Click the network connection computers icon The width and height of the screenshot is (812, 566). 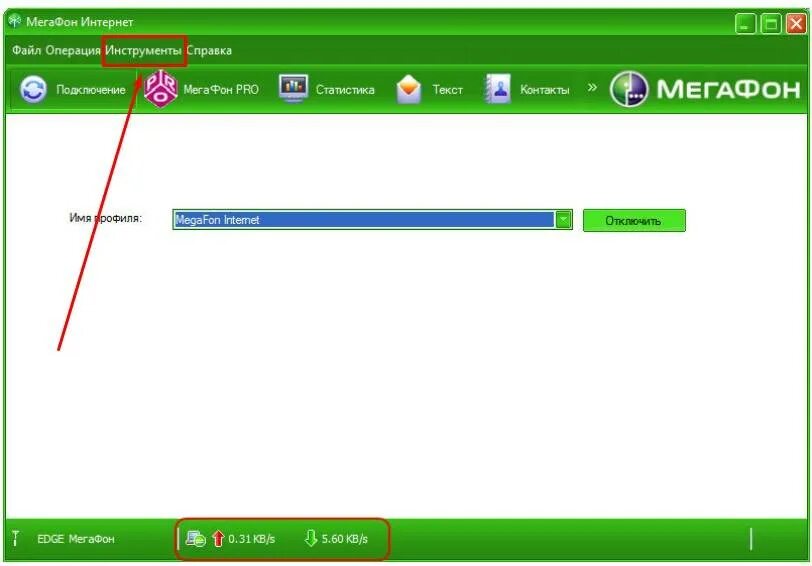coord(196,539)
